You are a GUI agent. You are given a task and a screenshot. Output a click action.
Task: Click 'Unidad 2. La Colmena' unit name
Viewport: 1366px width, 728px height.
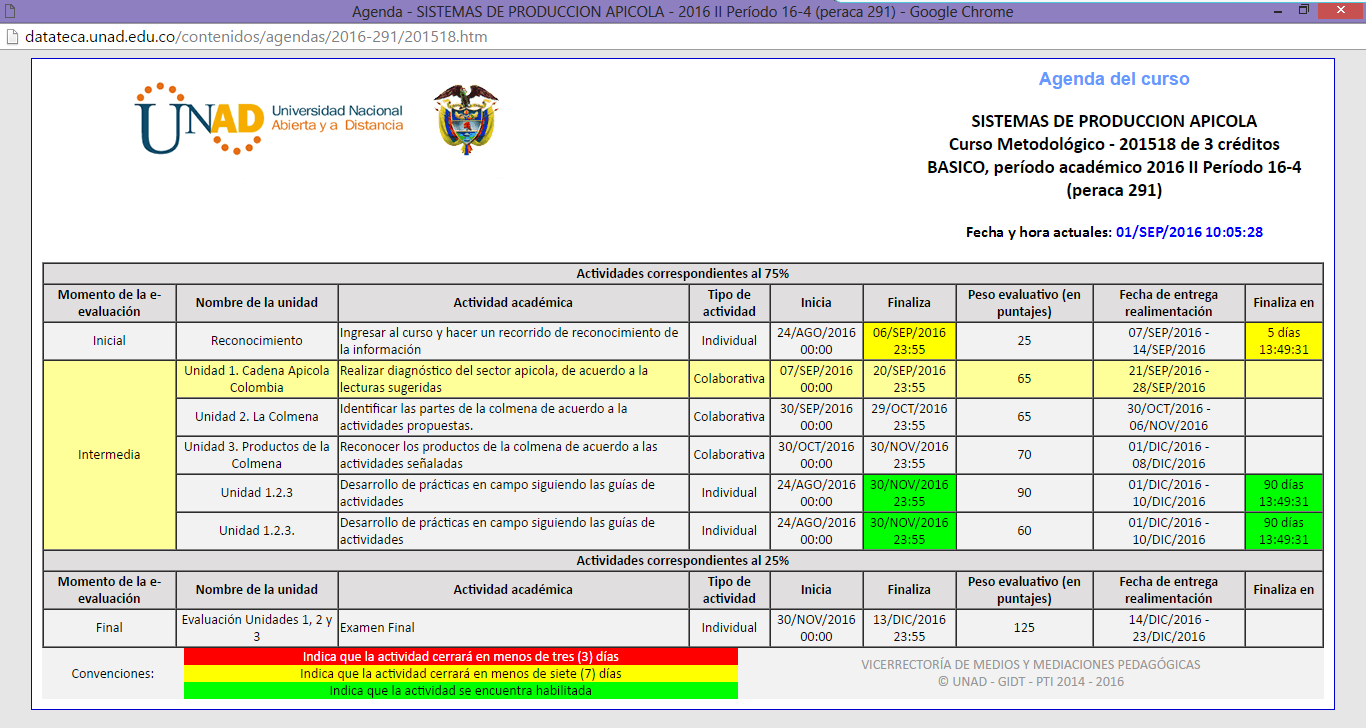pyautogui.click(x=257, y=417)
